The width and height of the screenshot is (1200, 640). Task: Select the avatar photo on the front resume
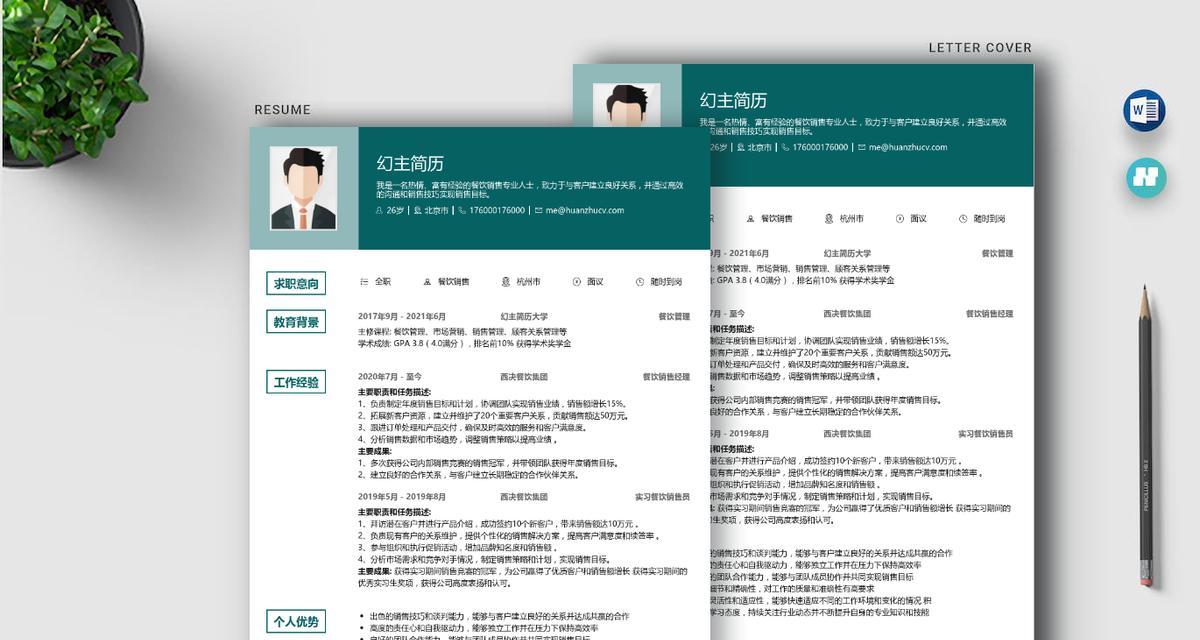pos(303,189)
